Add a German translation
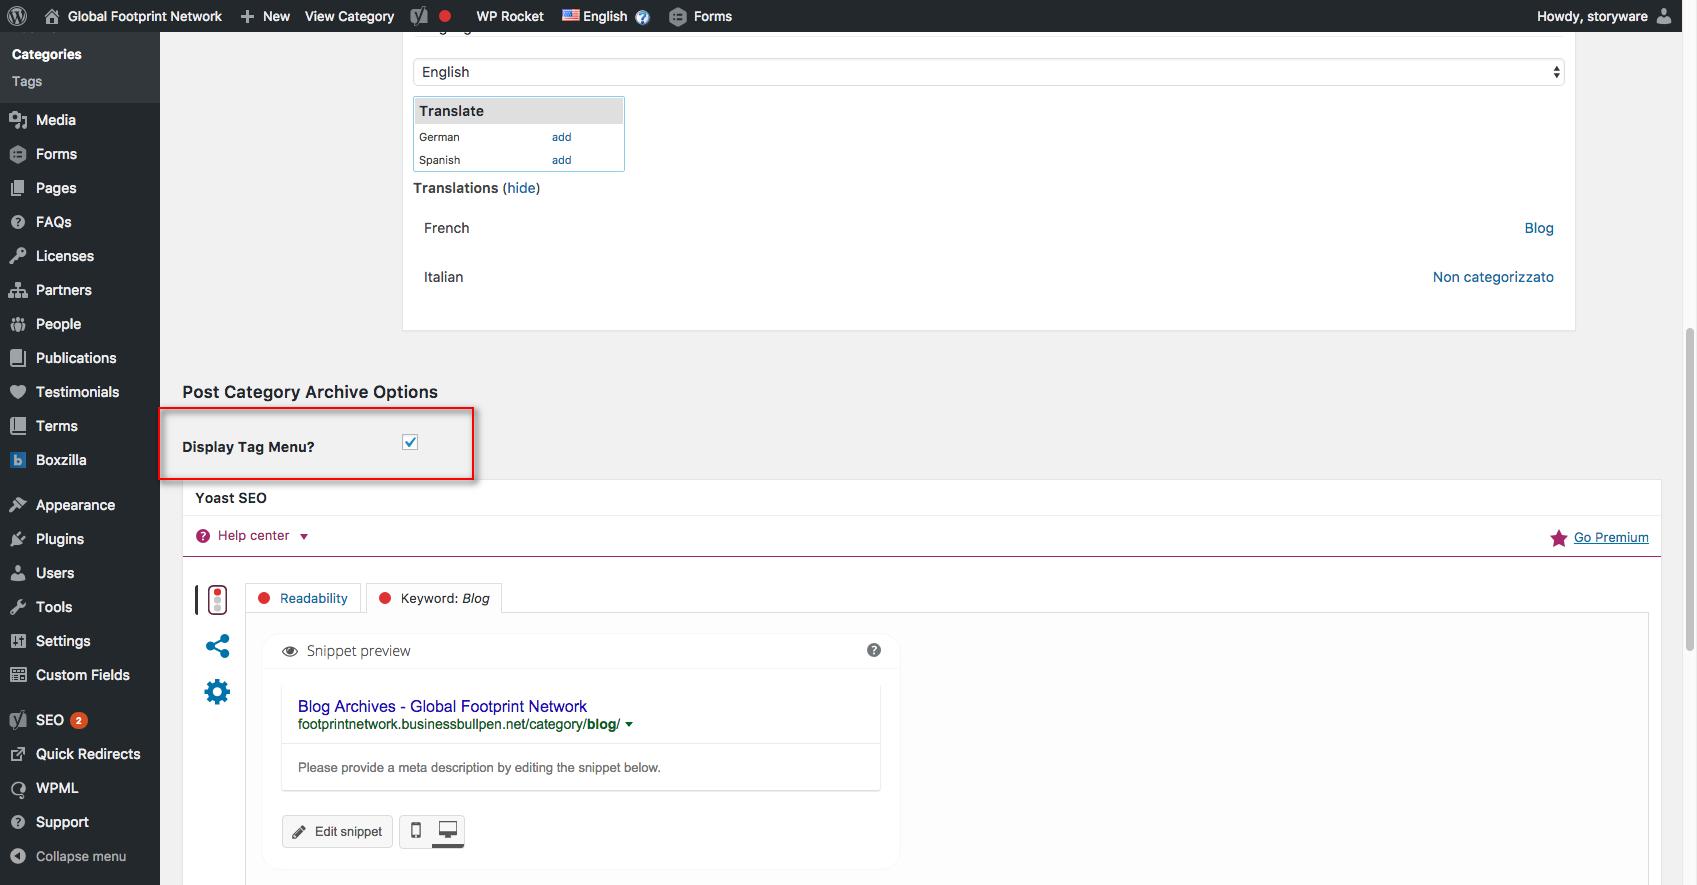1697x885 pixels. (562, 137)
